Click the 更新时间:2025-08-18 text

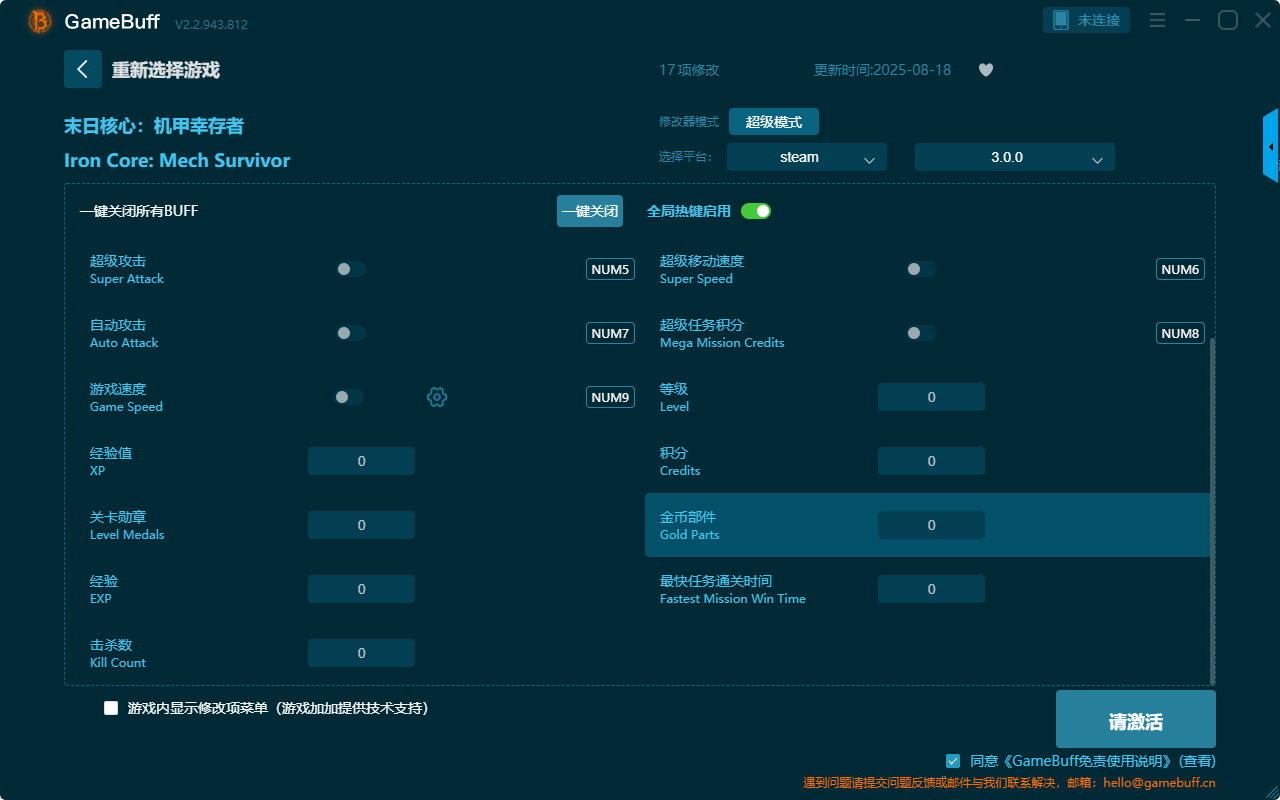click(x=883, y=70)
